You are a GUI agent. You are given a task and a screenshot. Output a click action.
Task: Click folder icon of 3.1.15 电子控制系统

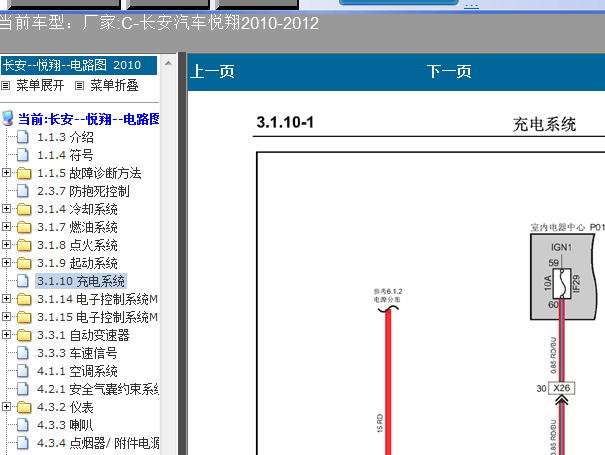click(24, 317)
